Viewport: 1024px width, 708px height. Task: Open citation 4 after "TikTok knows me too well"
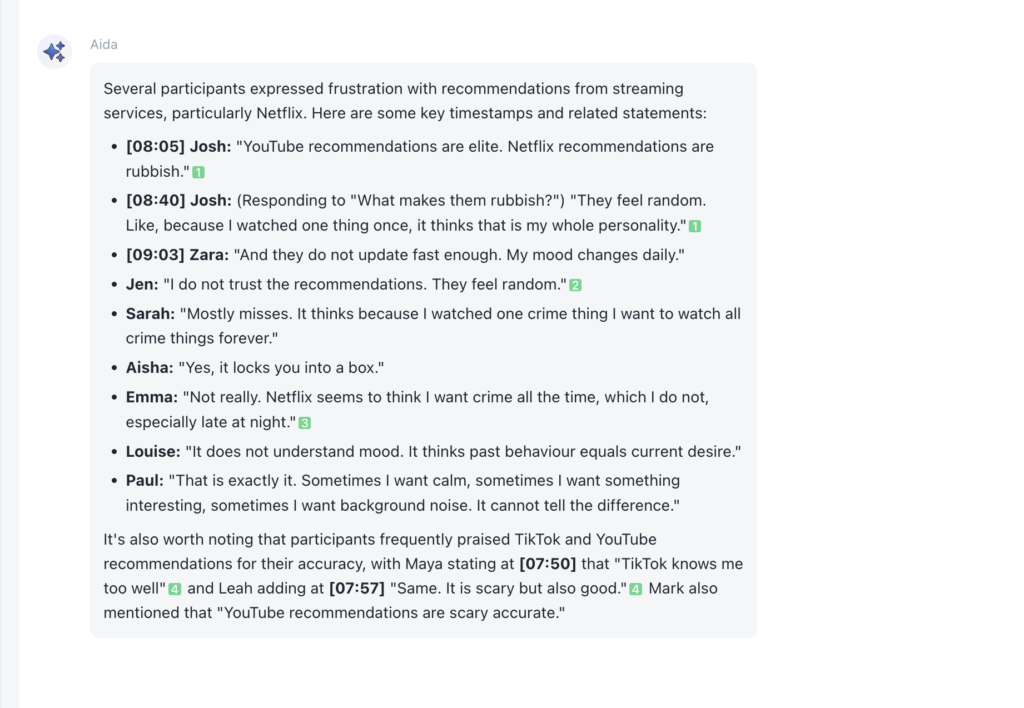pos(175,589)
